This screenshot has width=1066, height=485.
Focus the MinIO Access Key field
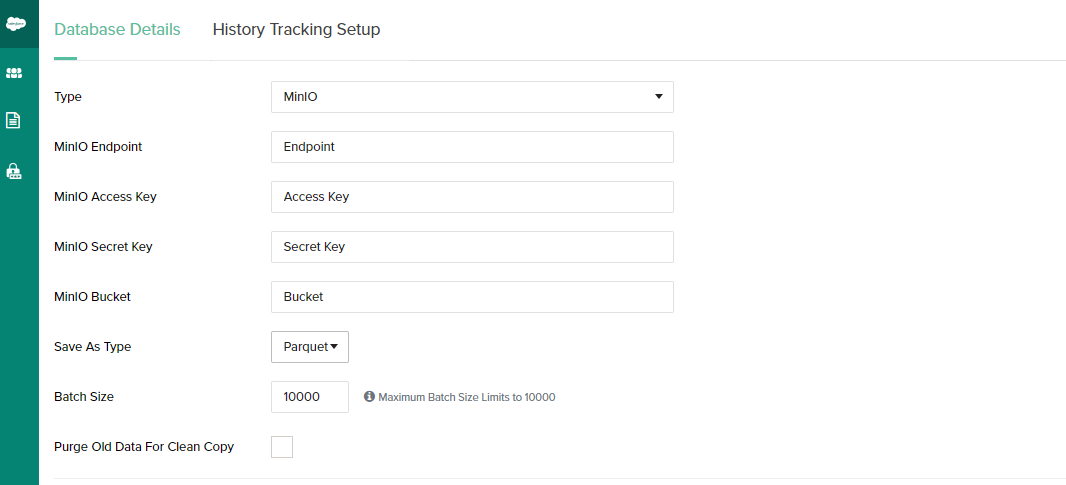[472, 197]
